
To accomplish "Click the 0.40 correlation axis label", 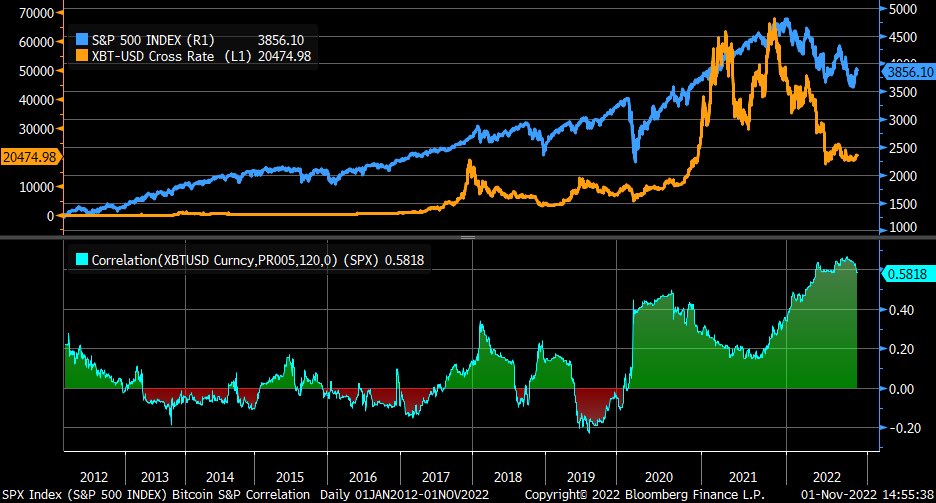I will tap(901, 310).
